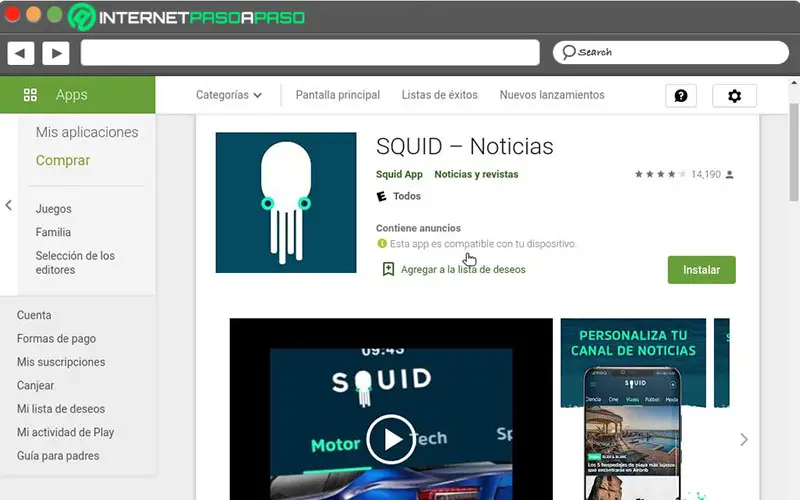800x500 pixels.
Task: Click the 14,190 ratings count
Action: coord(706,174)
